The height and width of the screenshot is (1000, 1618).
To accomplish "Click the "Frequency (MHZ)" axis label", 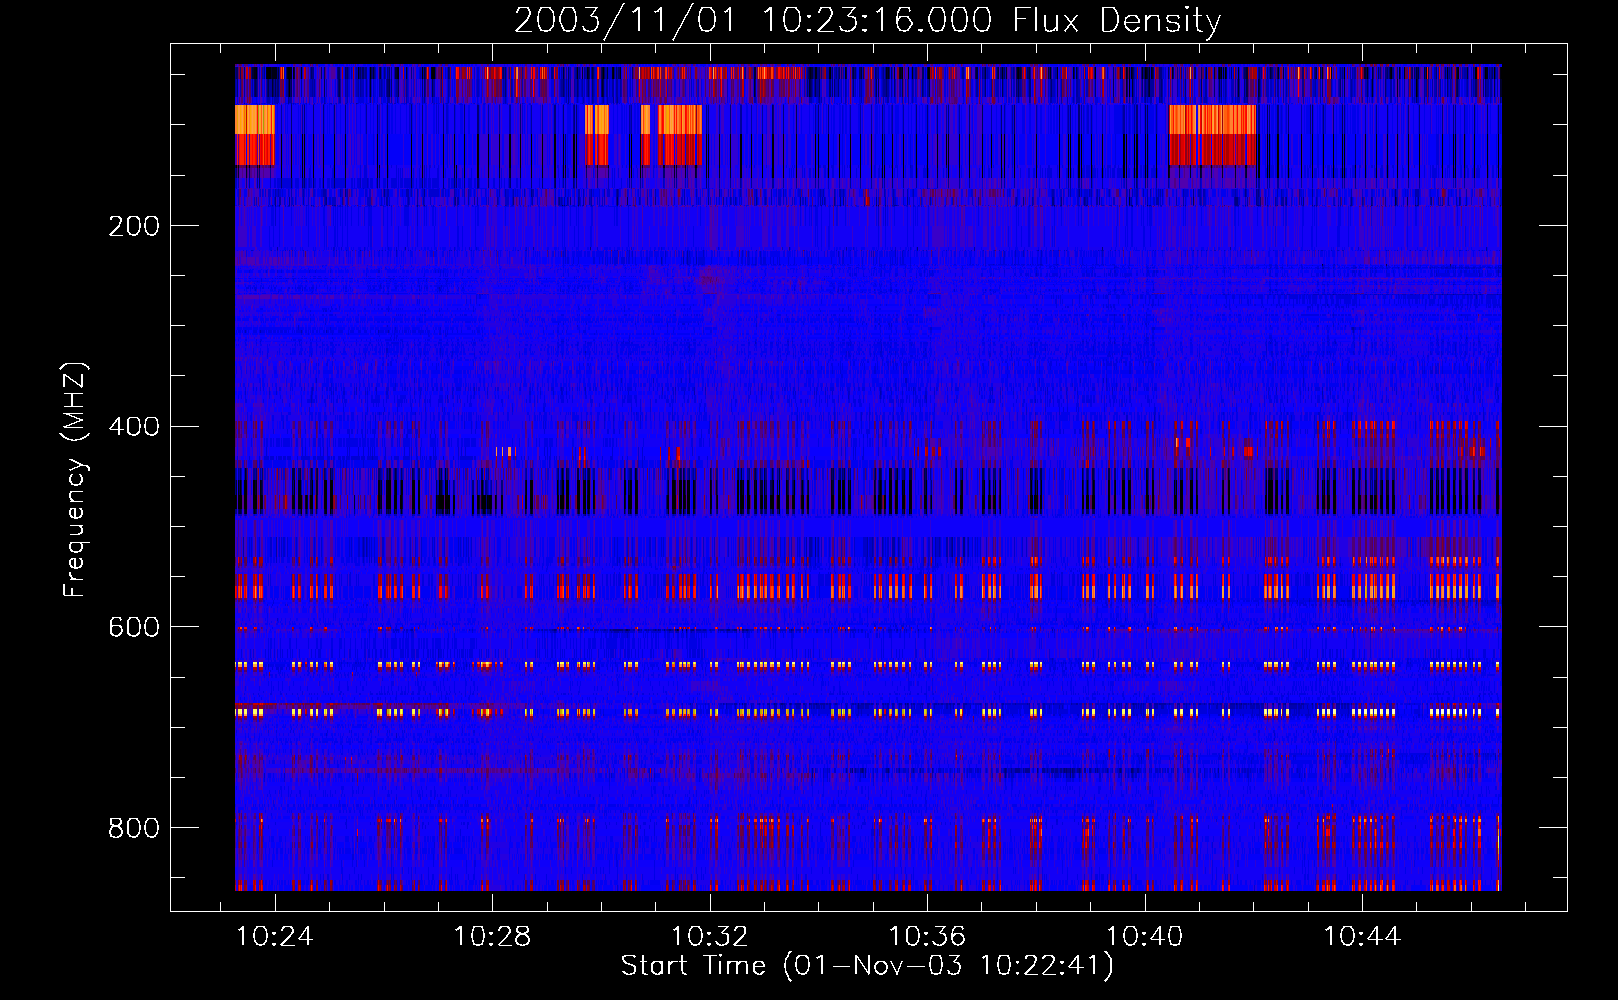I will click(x=75, y=480).
